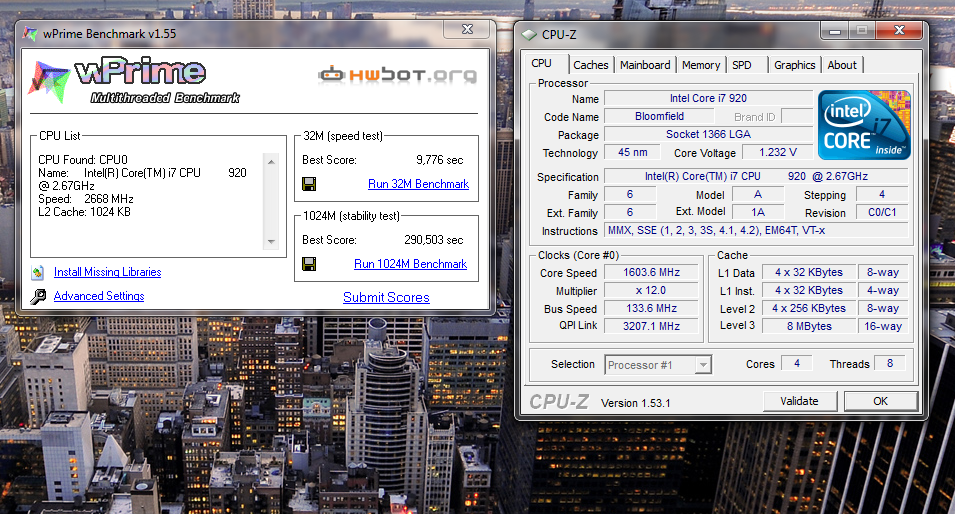The image size is (955, 514).
Task: Open Submit Scores link
Action: pos(386,297)
